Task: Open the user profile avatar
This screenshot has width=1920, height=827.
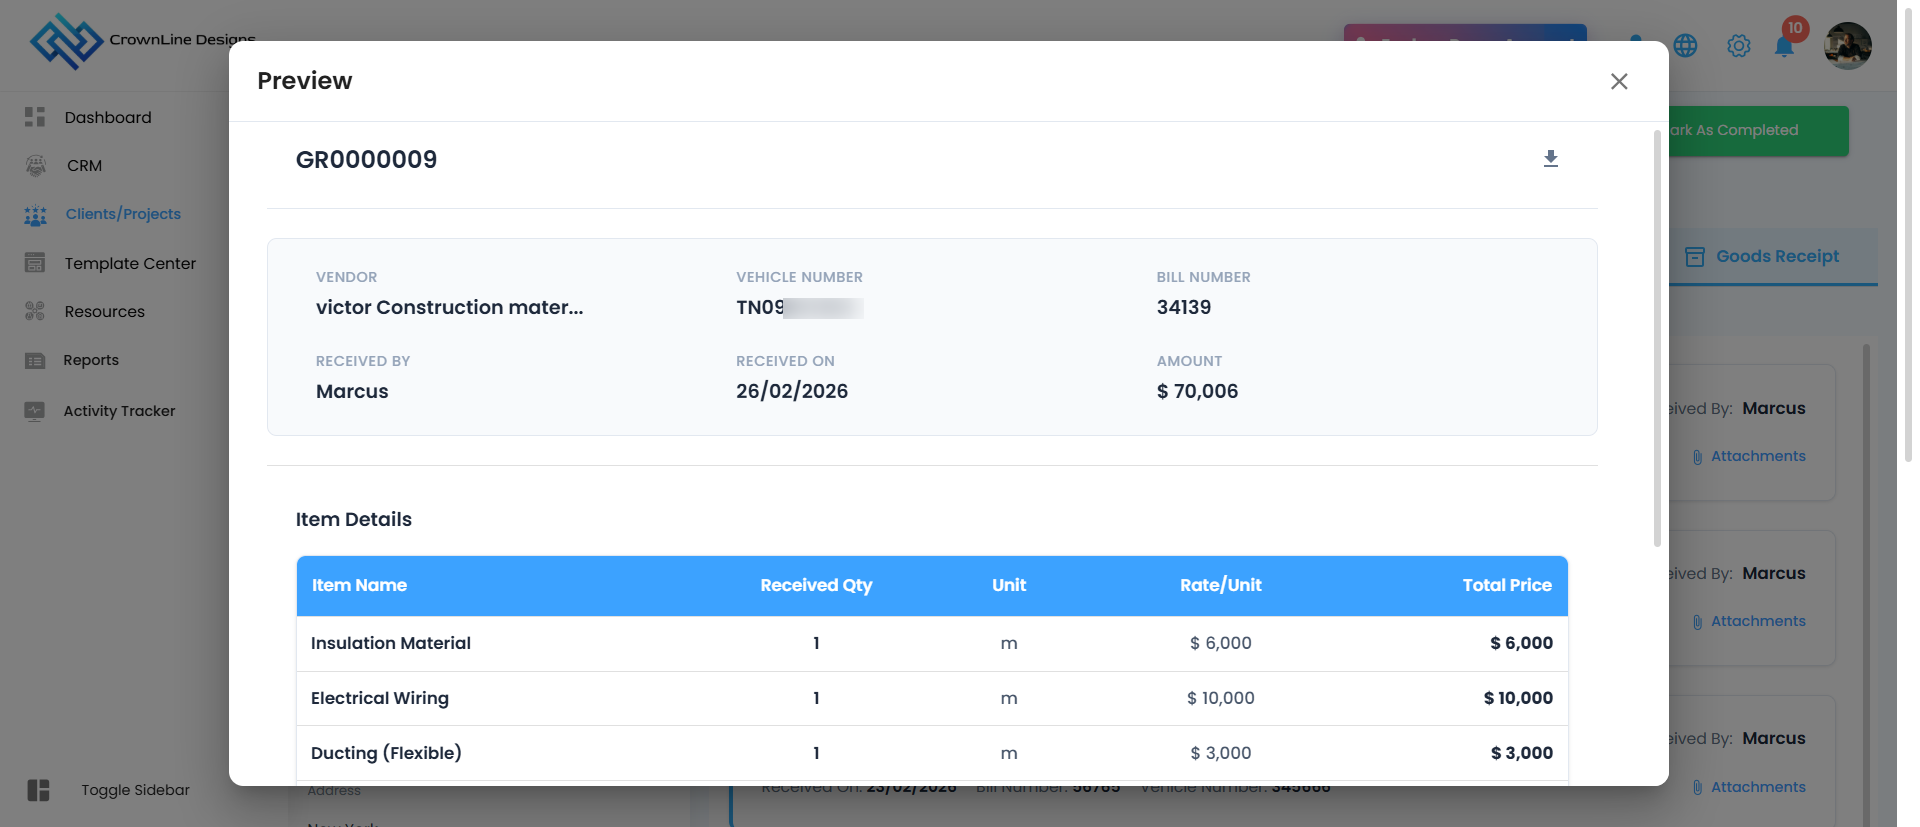Action: [x=1847, y=46]
